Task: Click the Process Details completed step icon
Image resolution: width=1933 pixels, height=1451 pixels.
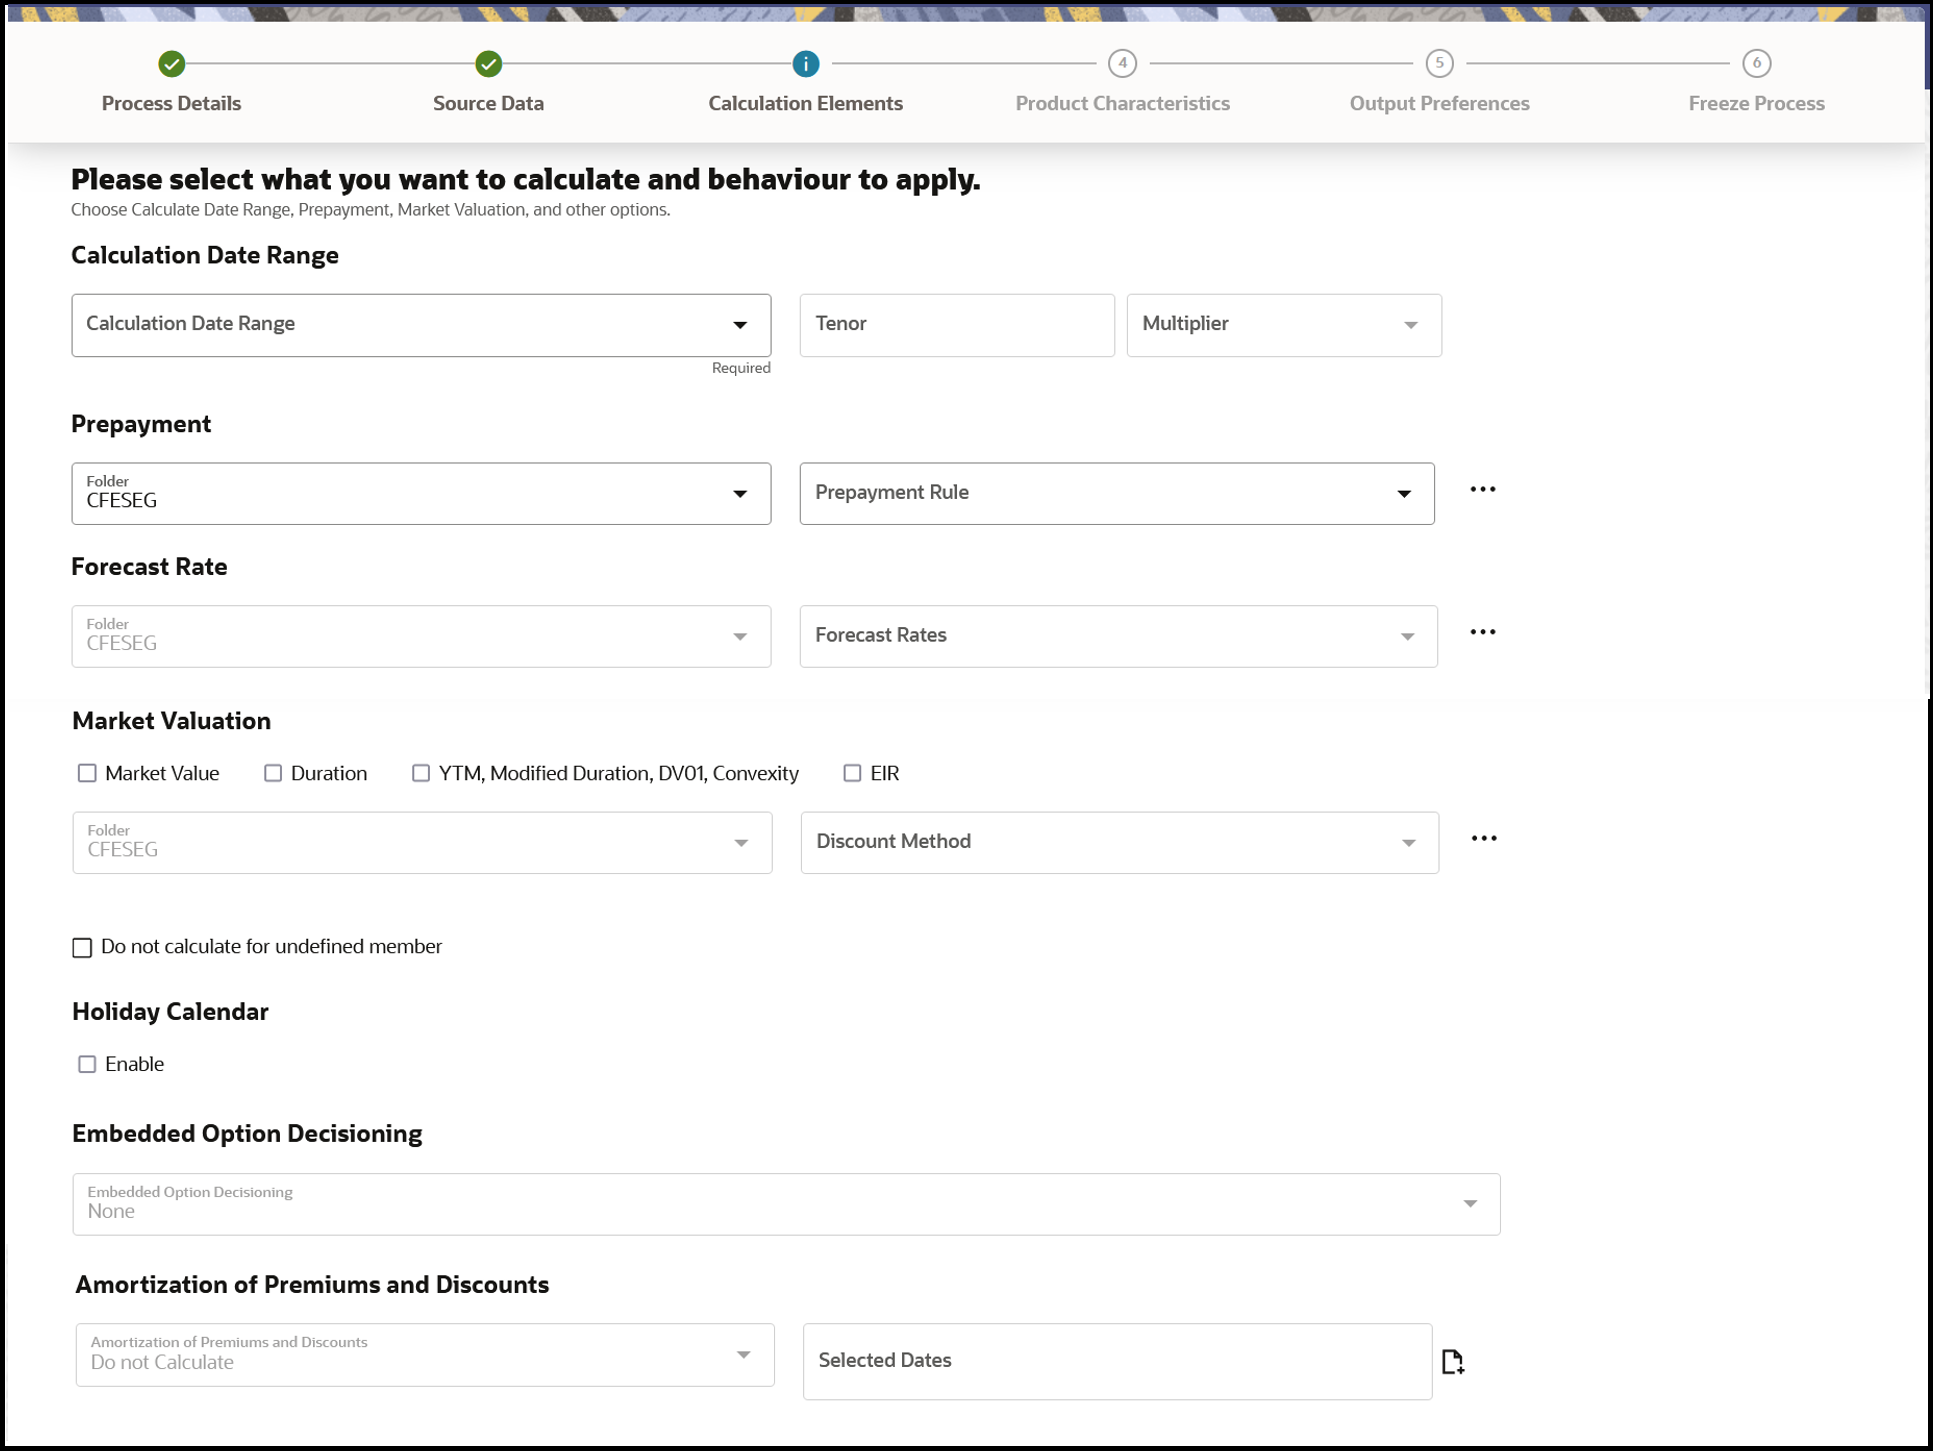Action: (171, 64)
